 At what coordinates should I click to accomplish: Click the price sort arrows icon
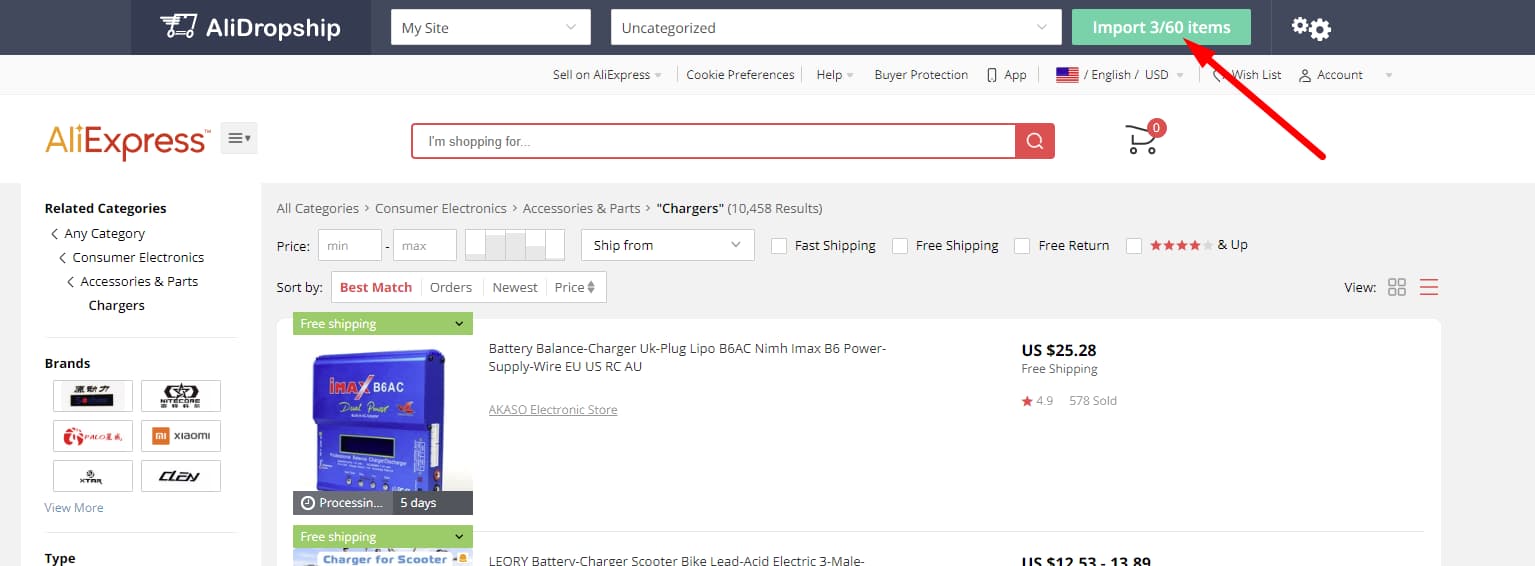[x=591, y=287]
